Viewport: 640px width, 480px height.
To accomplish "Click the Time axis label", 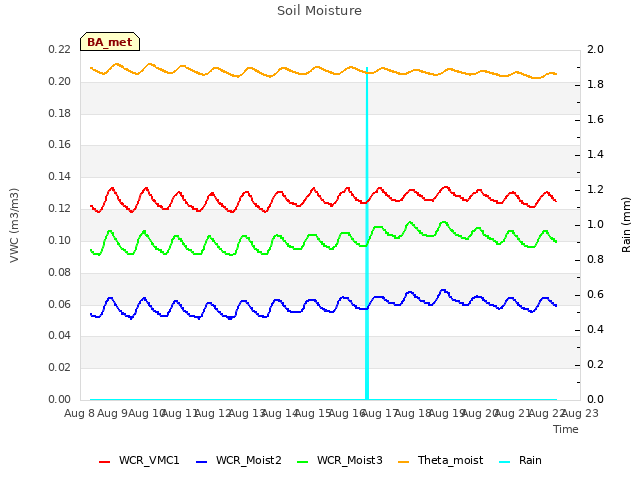I will coord(566,429).
